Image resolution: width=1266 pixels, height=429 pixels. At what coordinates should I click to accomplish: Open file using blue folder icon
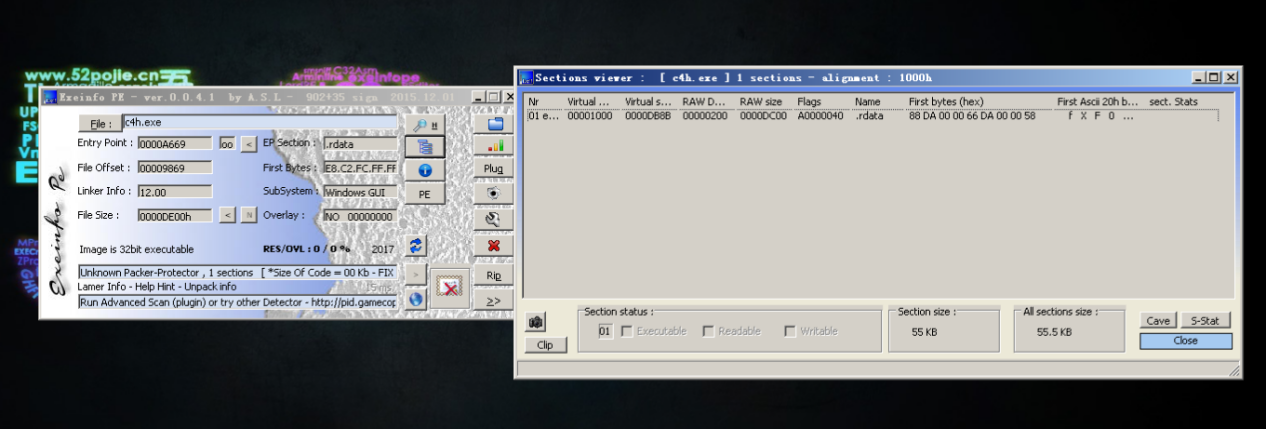(x=494, y=125)
